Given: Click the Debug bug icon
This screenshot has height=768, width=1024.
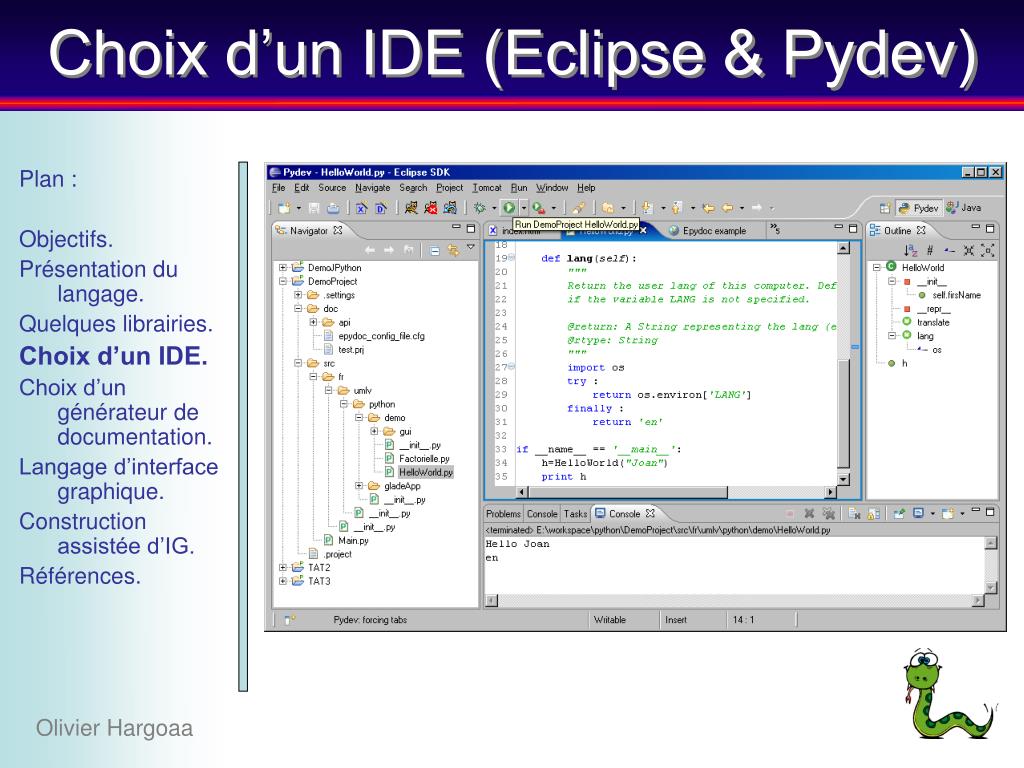Looking at the screenshot, I should click(x=480, y=208).
